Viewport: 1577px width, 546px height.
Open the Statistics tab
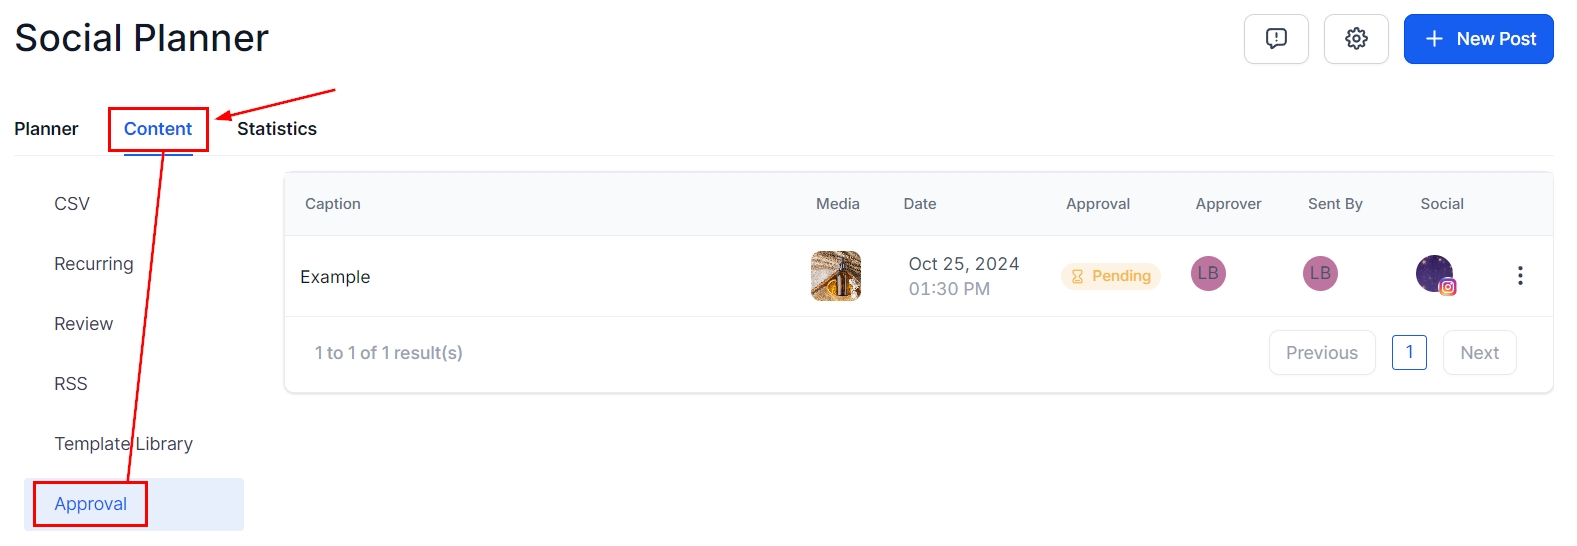(277, 129)
